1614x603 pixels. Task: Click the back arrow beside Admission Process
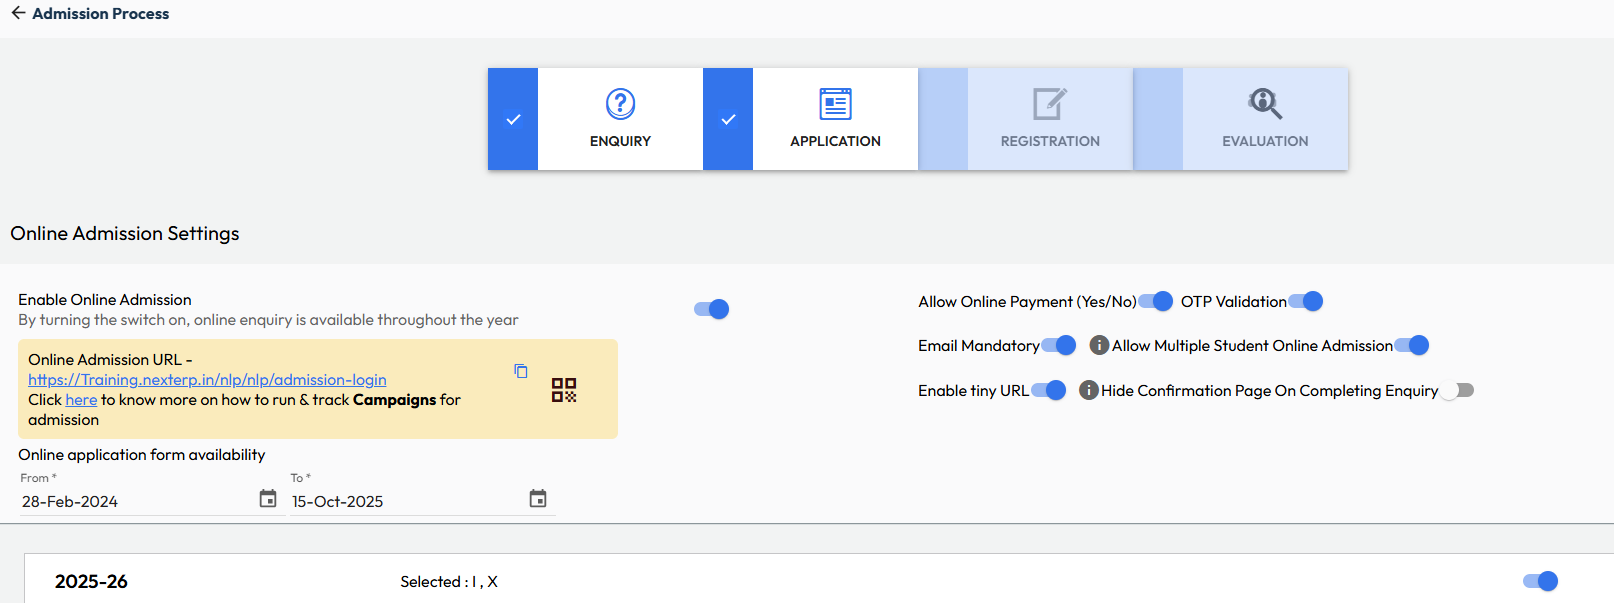18,14
